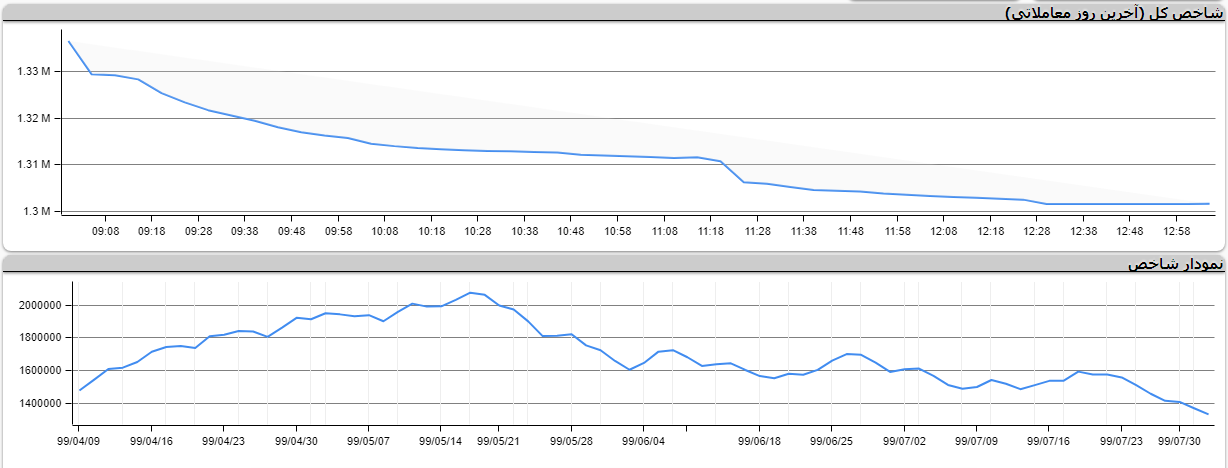Click the 99/07/02 date label
1228x468 pixels.
click(904, 439)
